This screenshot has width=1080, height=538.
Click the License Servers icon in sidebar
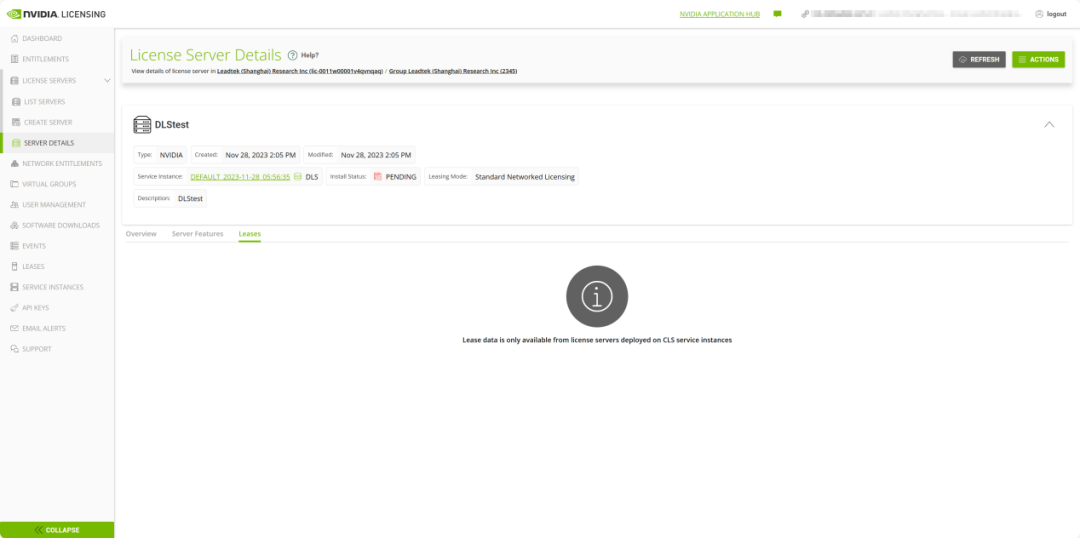pyautogui.click(x=14, y=81)
